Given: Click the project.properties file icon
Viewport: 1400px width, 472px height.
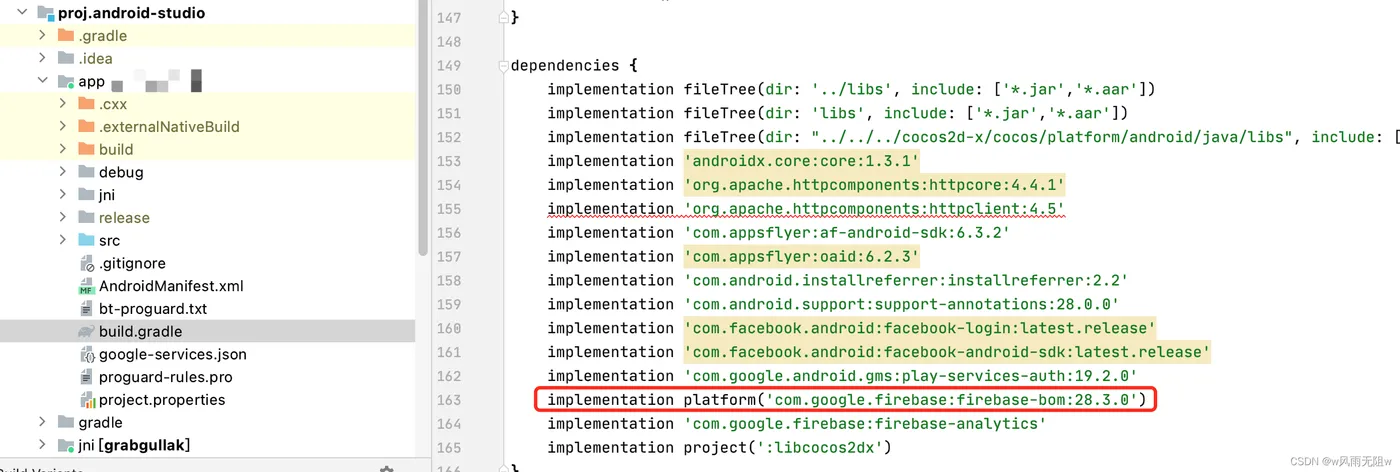Looking at the screenshot, I should [x=87, y=400].
